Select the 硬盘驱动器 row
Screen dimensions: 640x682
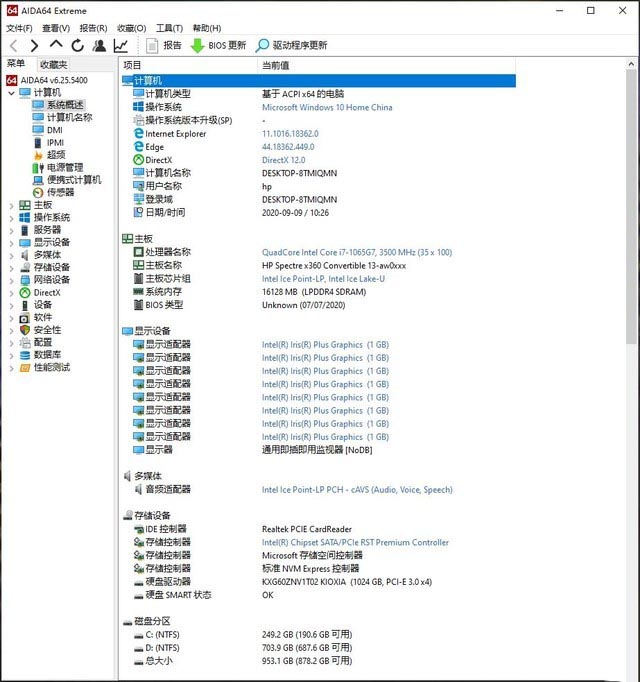pos(318,582)
